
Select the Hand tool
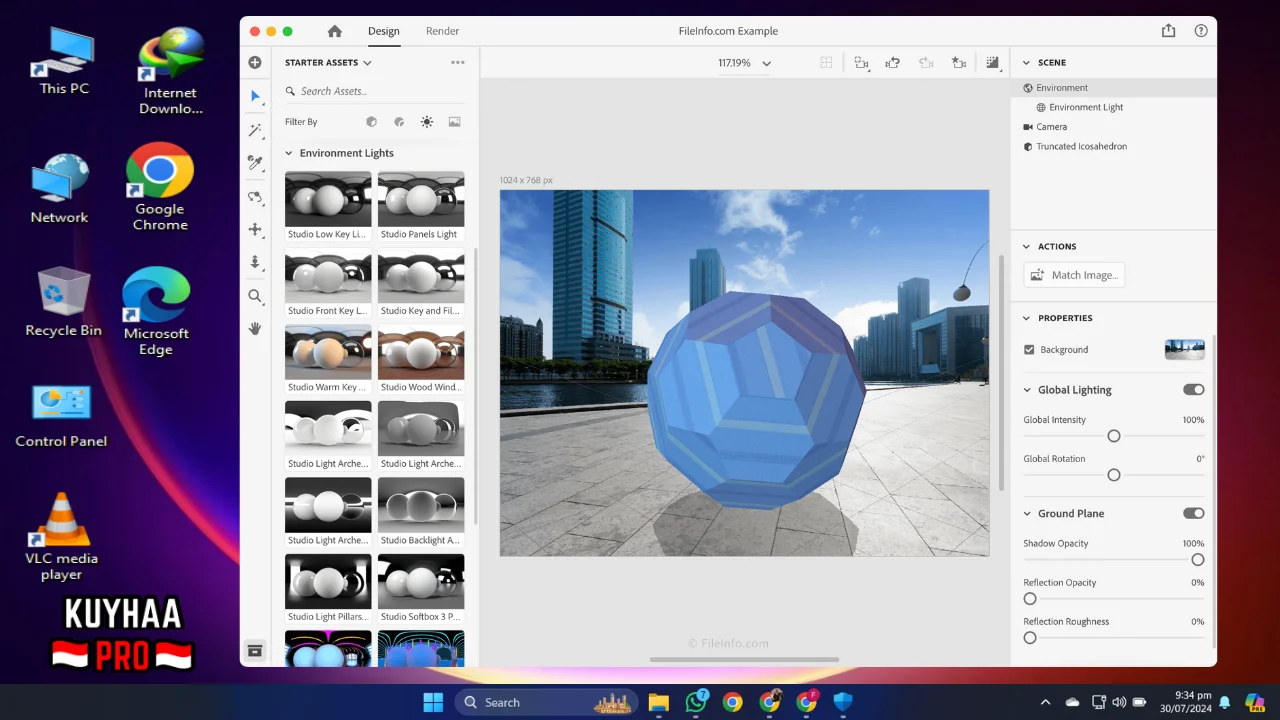tap(255, 328)
